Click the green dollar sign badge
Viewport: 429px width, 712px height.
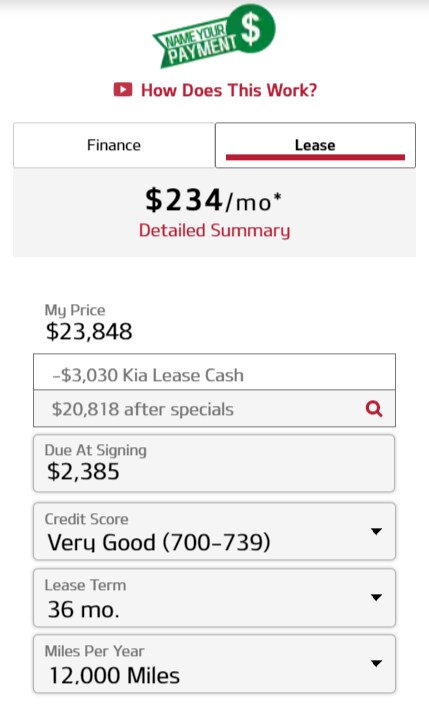[251, 28]
